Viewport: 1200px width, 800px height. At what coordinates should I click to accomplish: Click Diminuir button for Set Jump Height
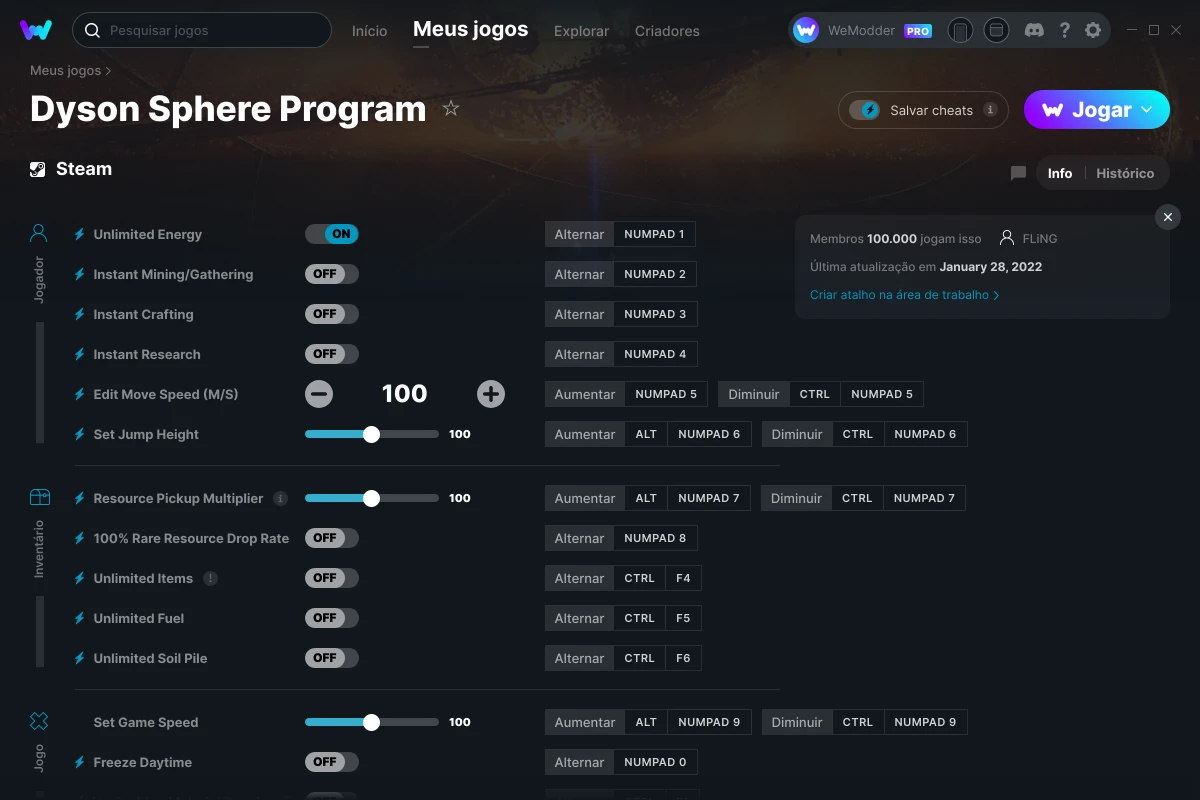click(797, 434)
